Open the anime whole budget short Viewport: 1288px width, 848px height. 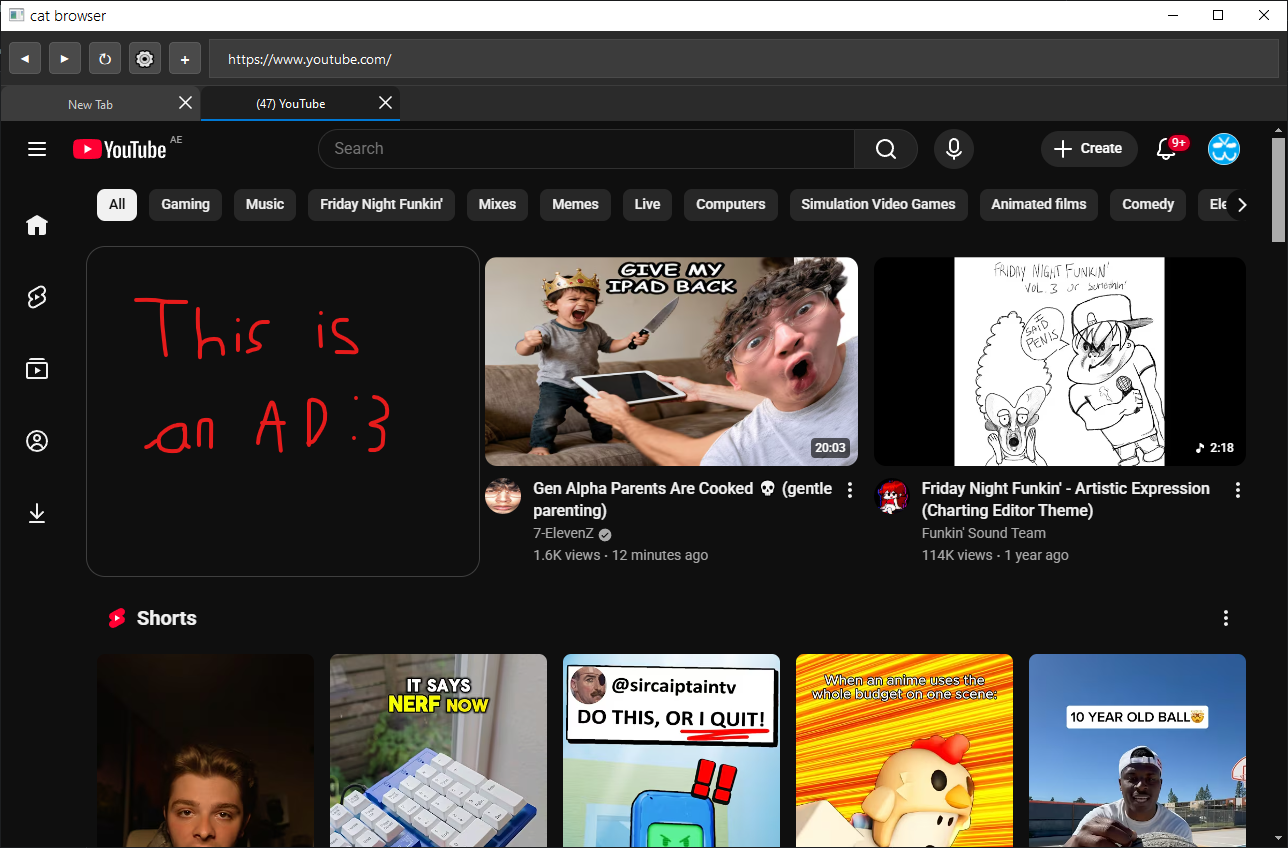[x=904, y=751]
